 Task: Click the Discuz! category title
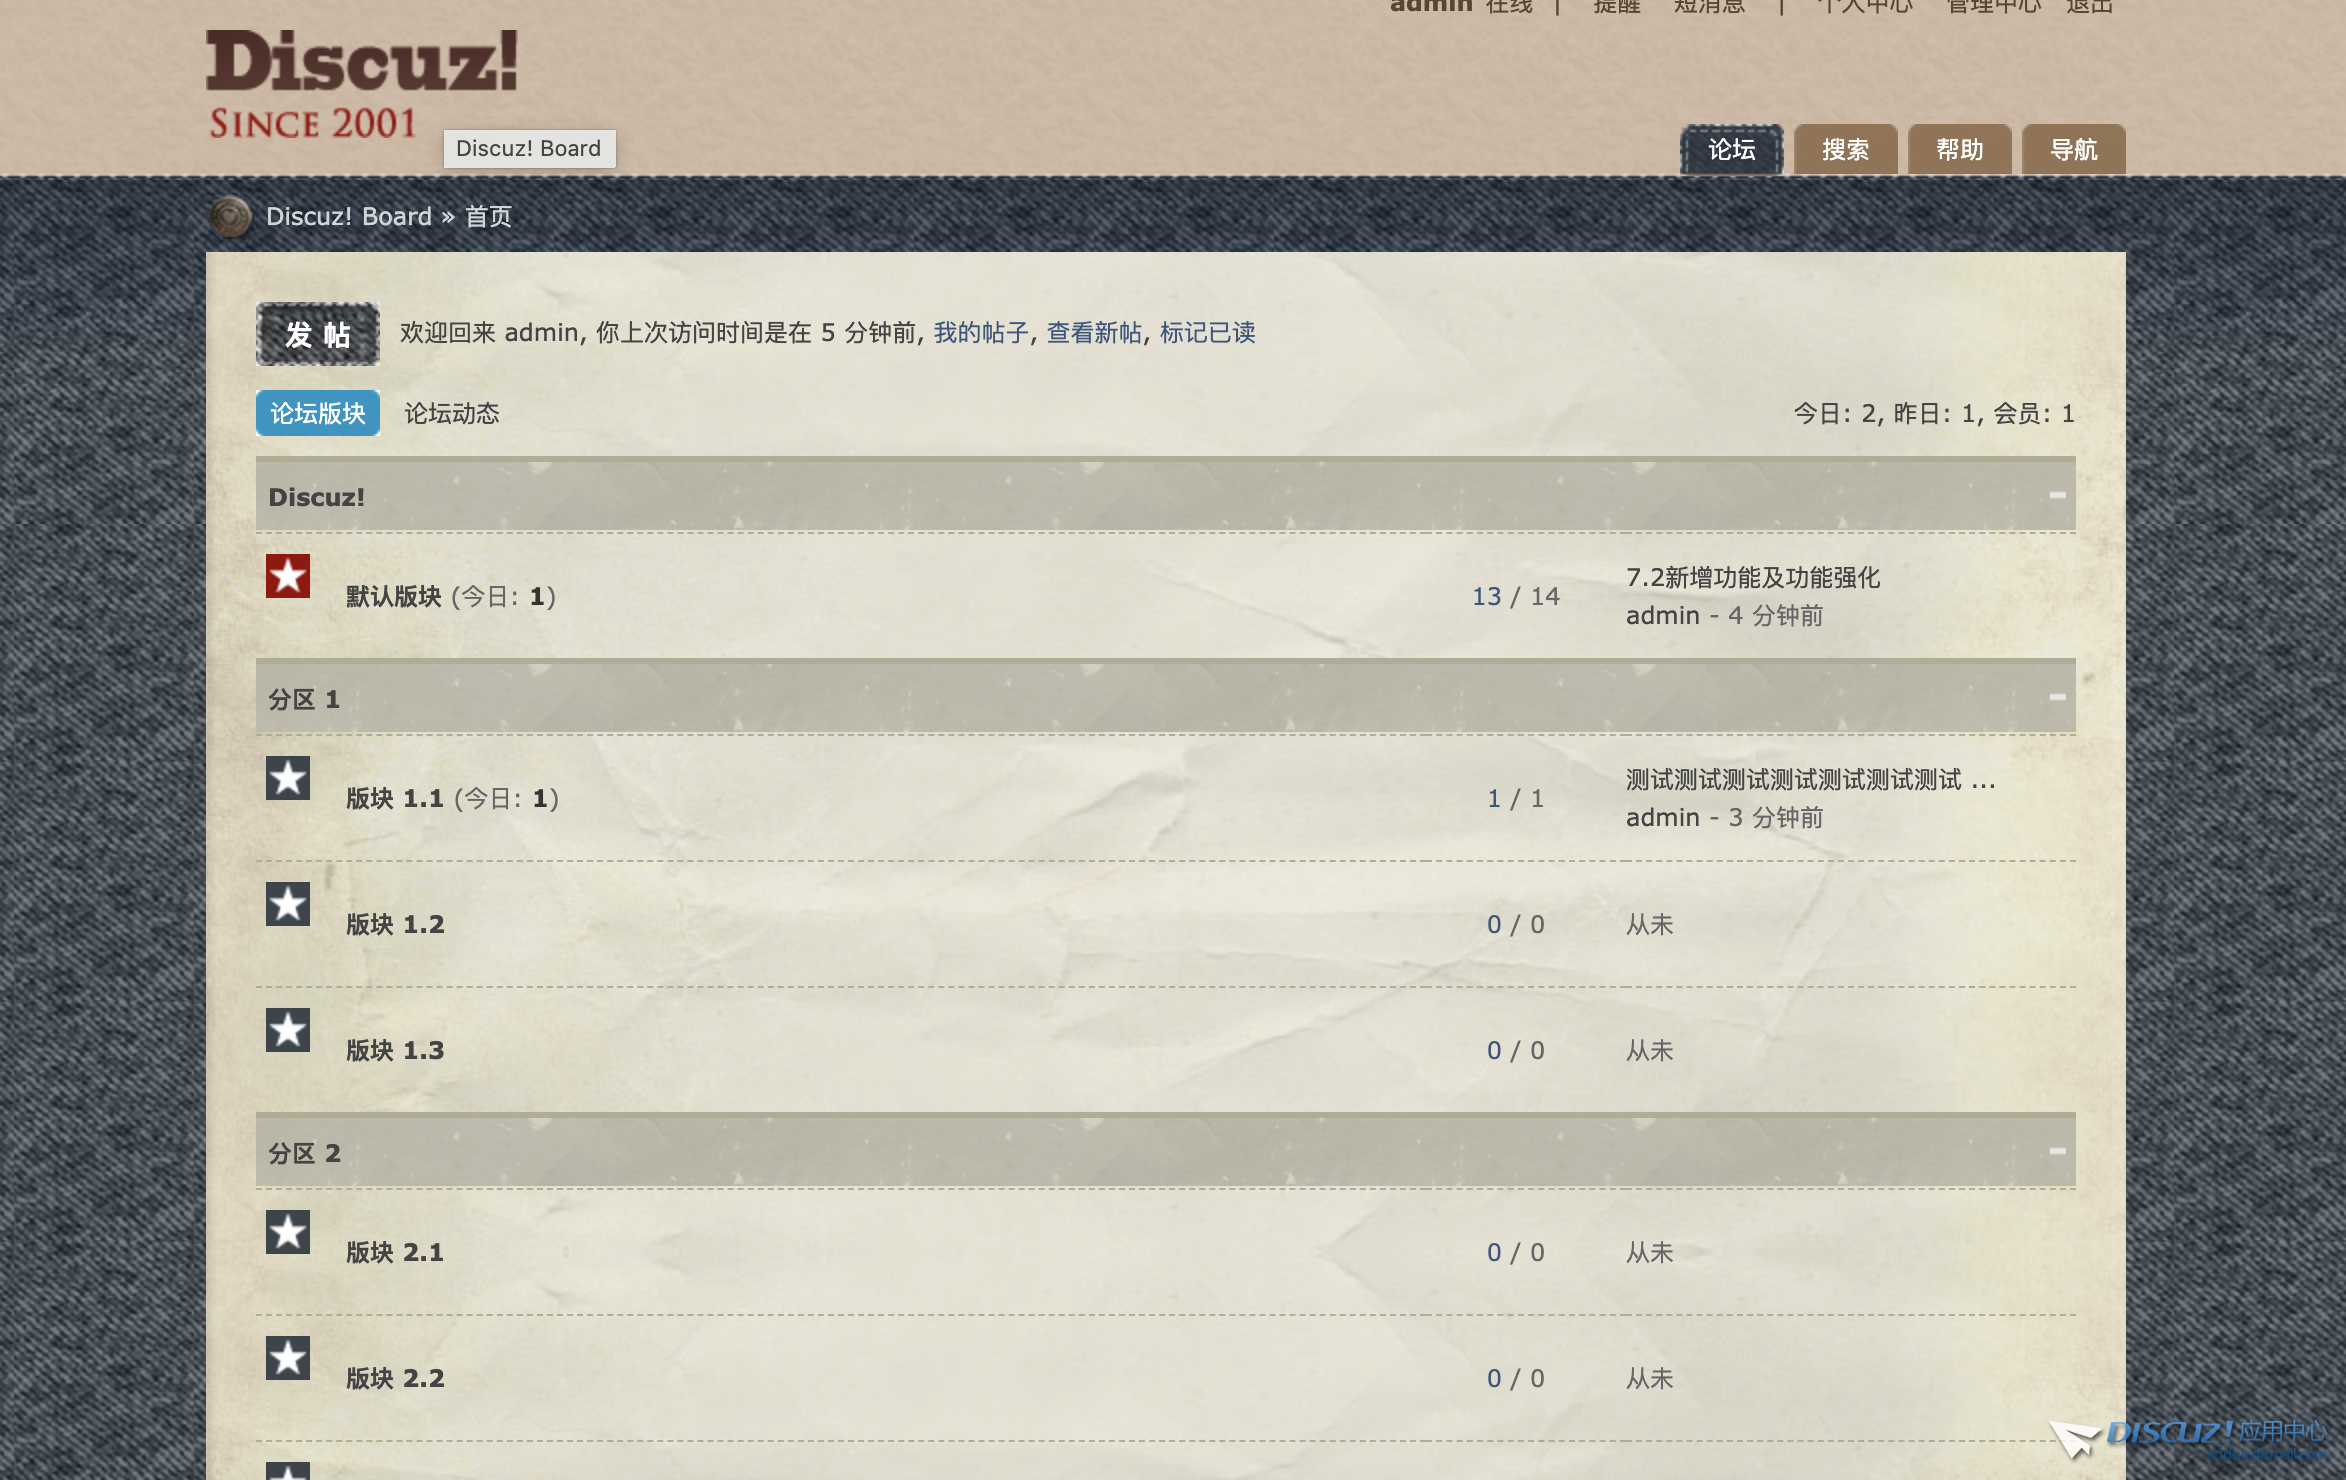tap(316, 497)
